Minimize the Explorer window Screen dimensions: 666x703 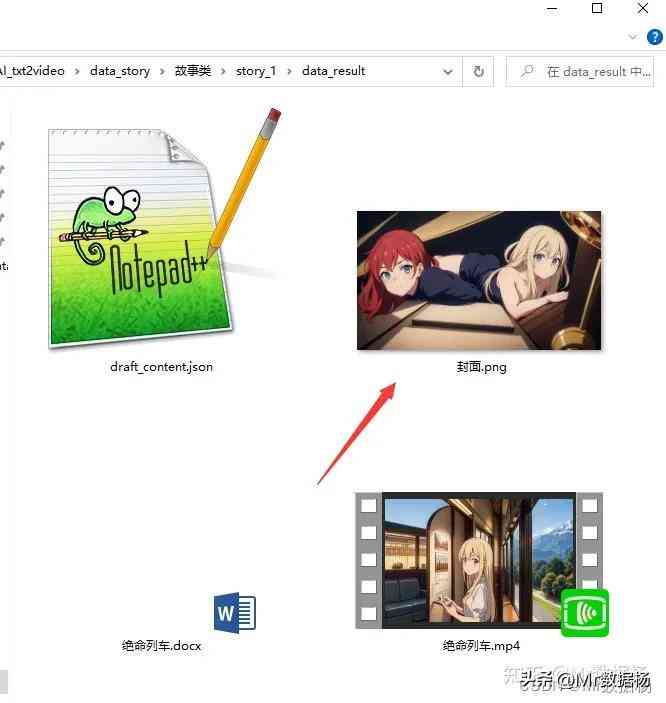point(553,9)
